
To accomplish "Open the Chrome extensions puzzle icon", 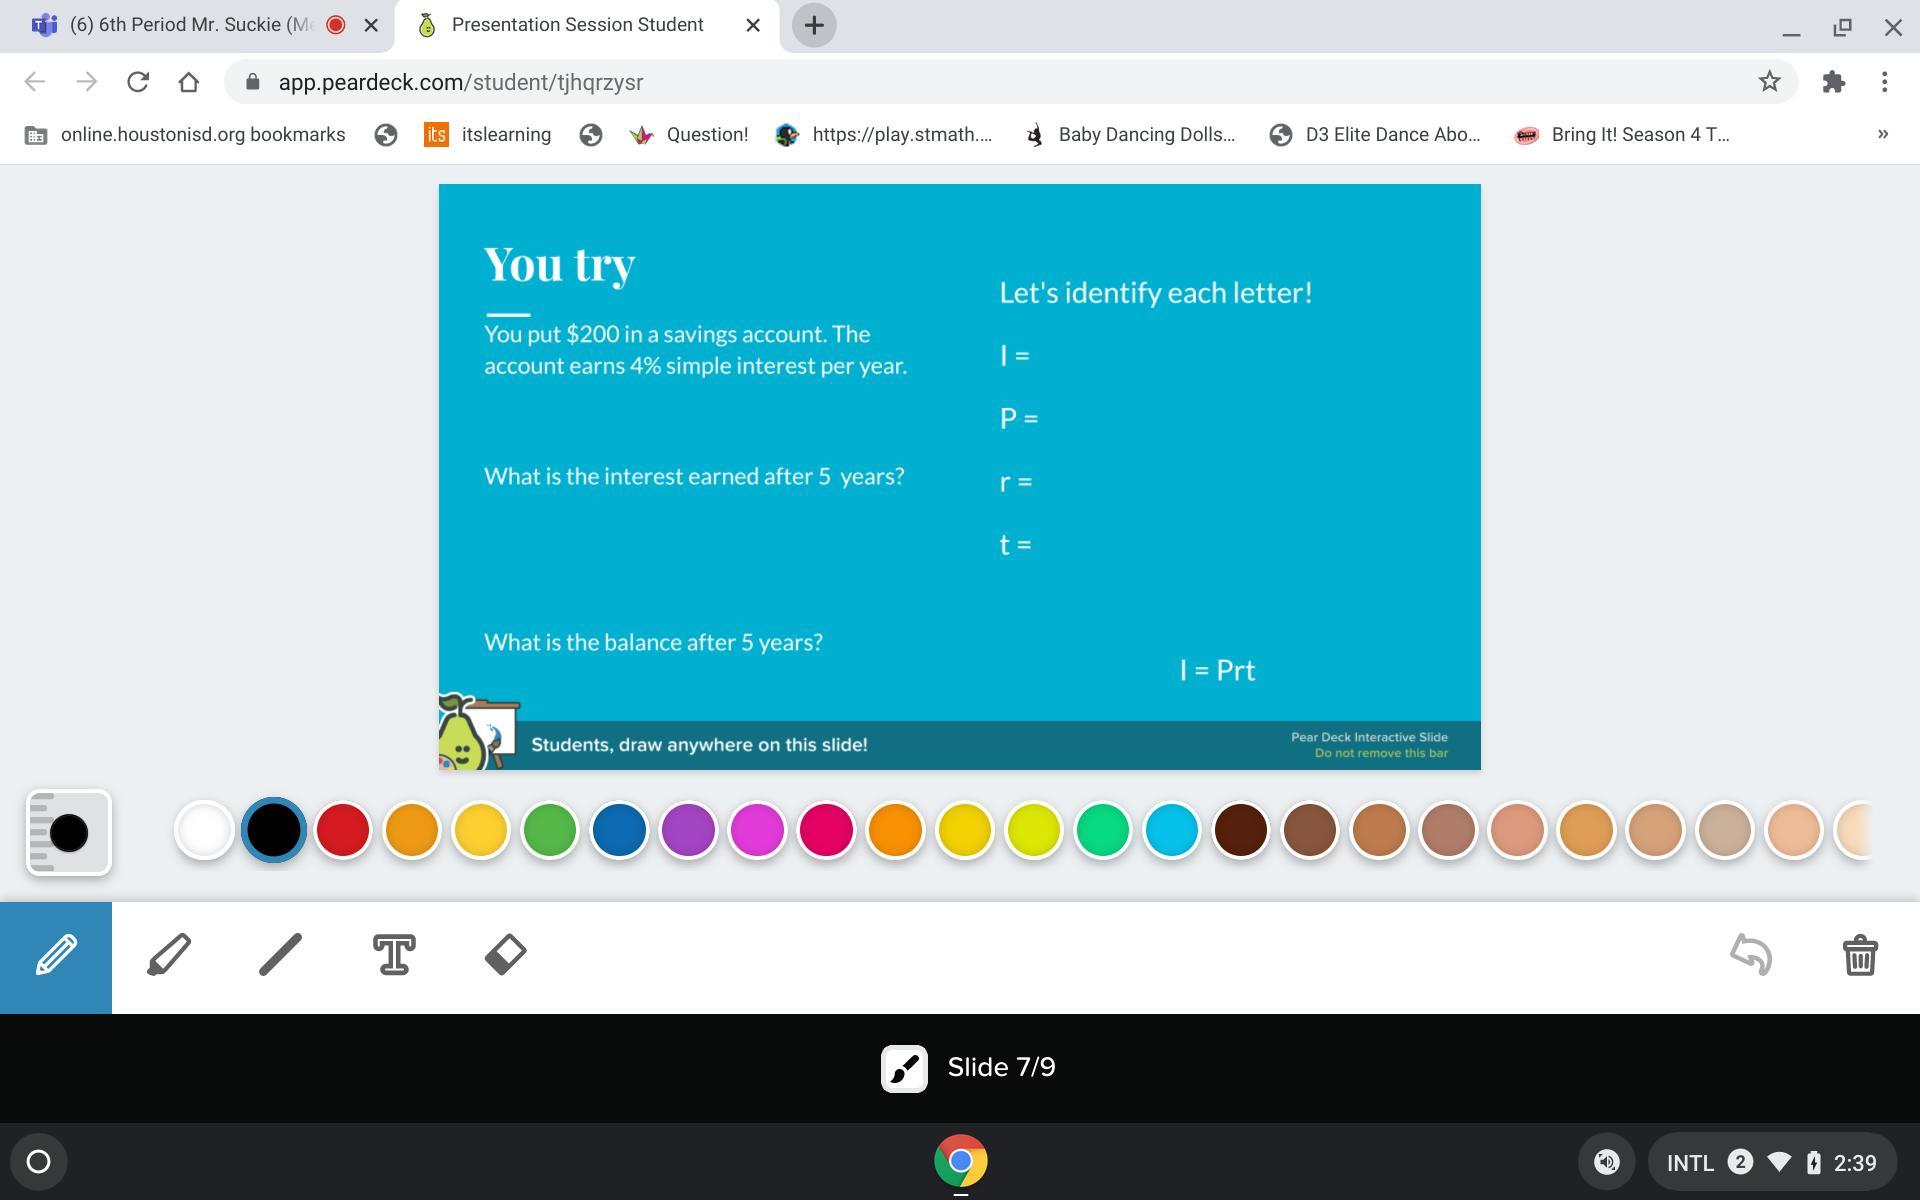I will coord(1833,82).
